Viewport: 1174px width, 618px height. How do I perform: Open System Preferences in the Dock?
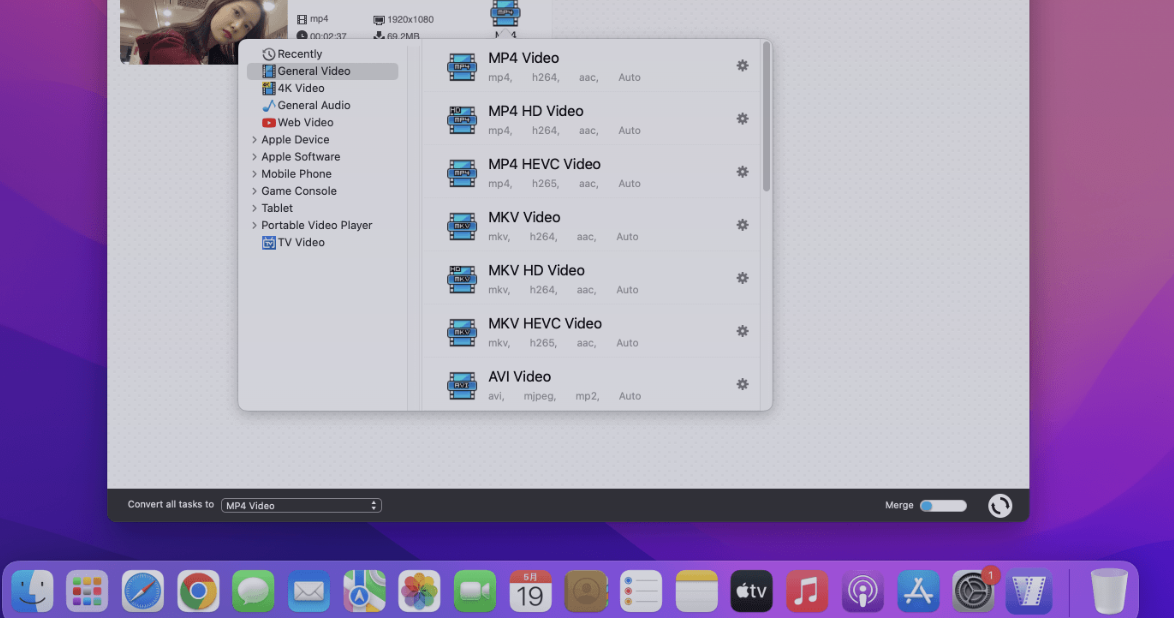click(x=973, y=591)
